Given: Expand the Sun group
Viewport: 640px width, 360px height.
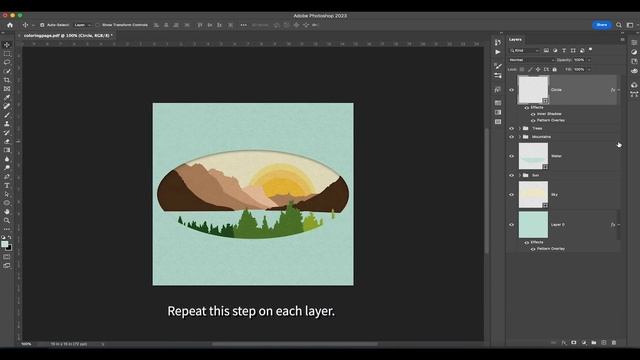Looking at the screenshot, I should (x=520, y=175).
